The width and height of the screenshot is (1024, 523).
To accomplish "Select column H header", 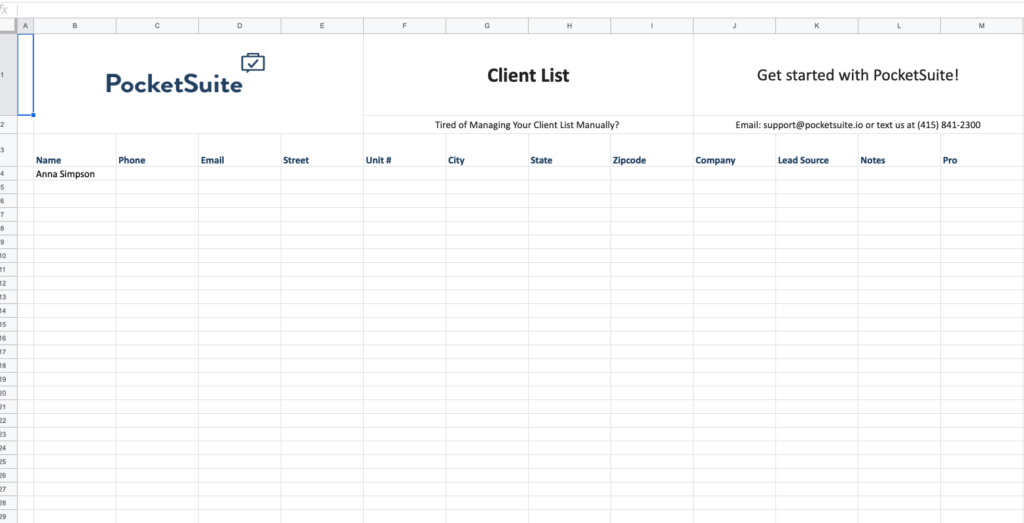I will (569, 25).
